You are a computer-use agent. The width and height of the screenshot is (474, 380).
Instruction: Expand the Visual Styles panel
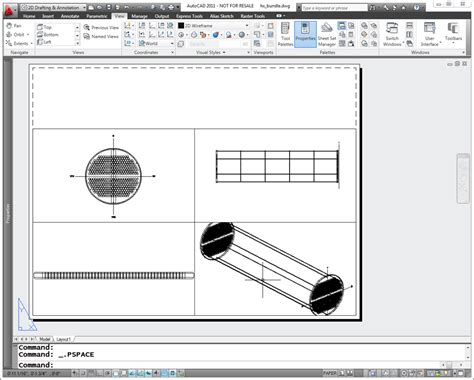pyautogui.click(x=211, y=52)
